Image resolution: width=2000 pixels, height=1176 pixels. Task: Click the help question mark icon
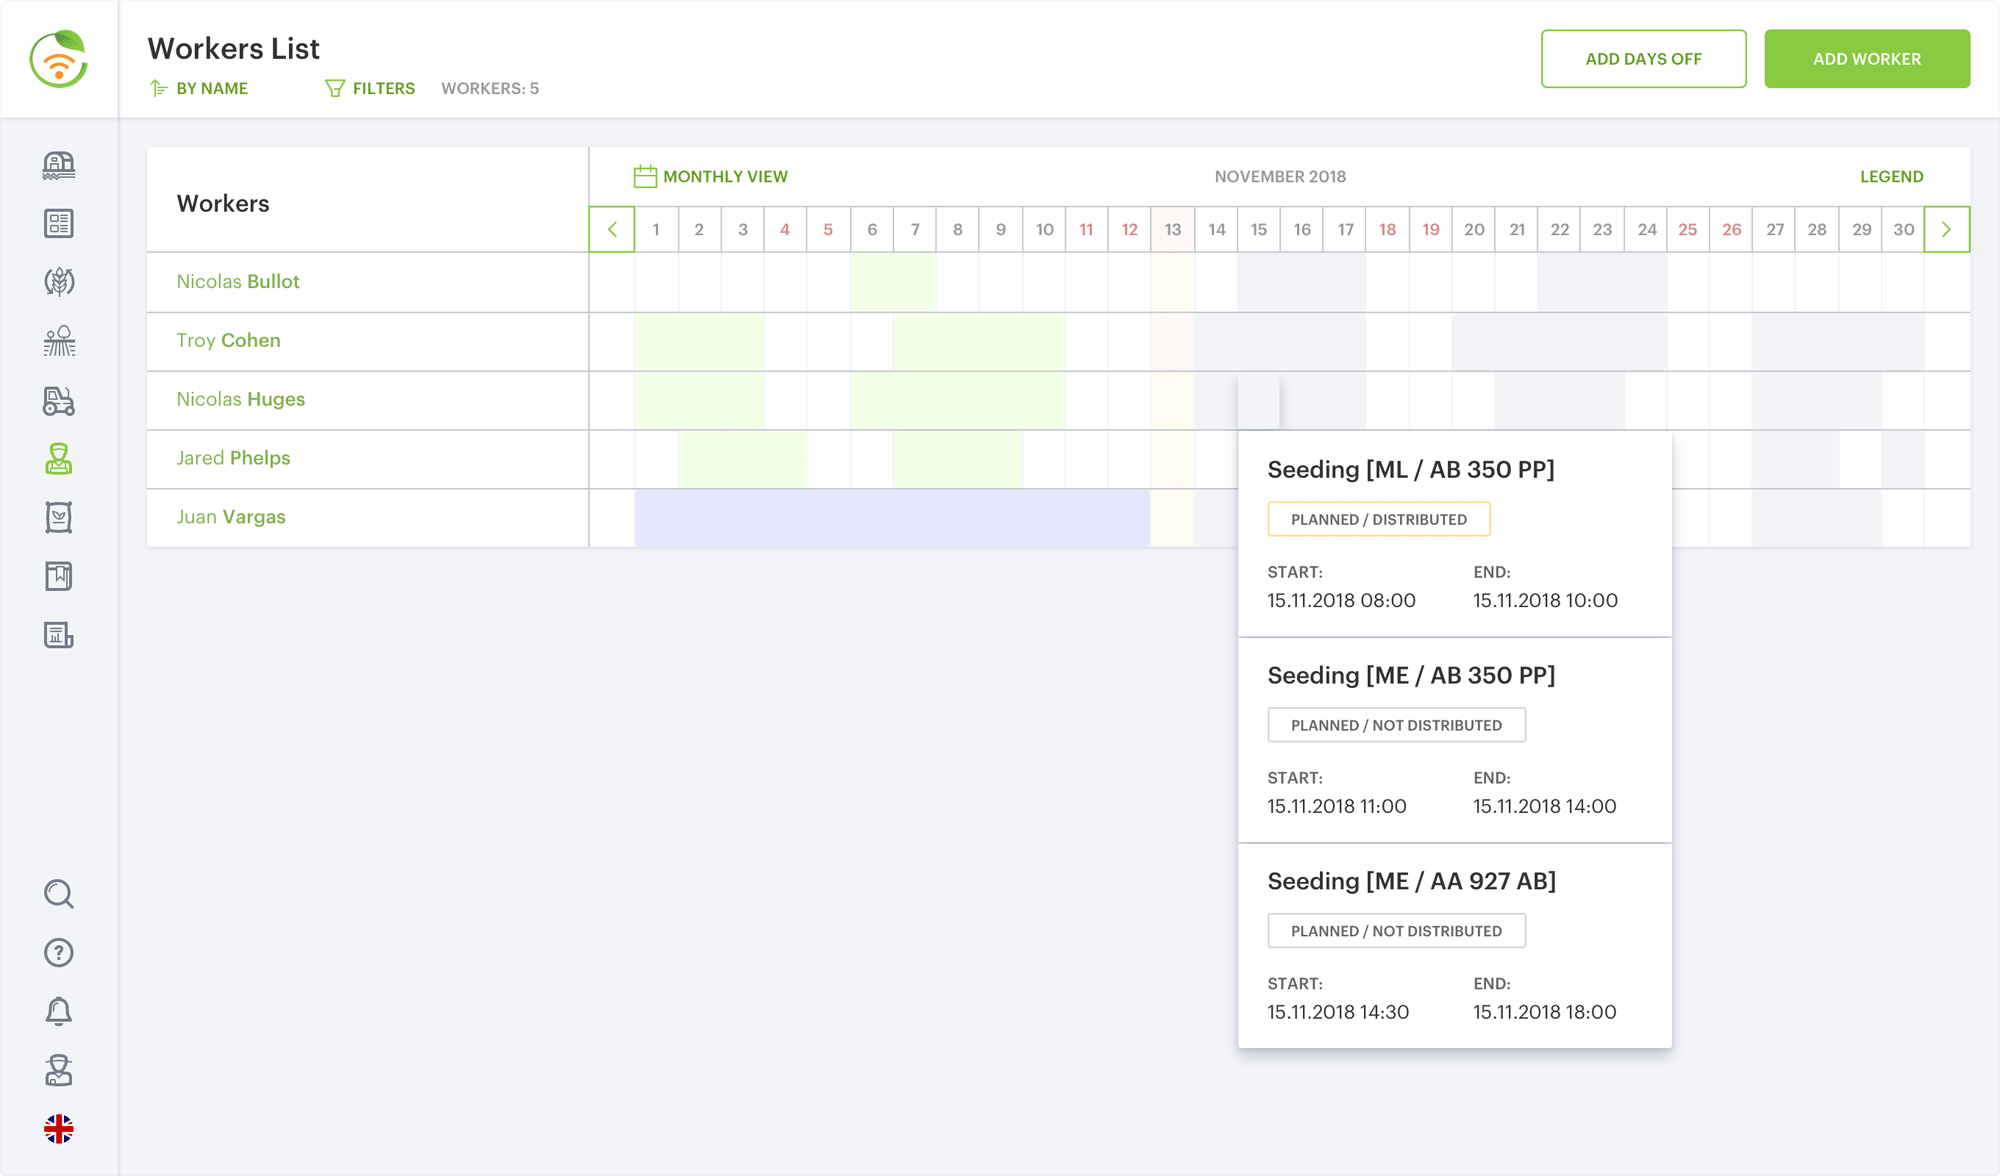click(x=59, y=952)
